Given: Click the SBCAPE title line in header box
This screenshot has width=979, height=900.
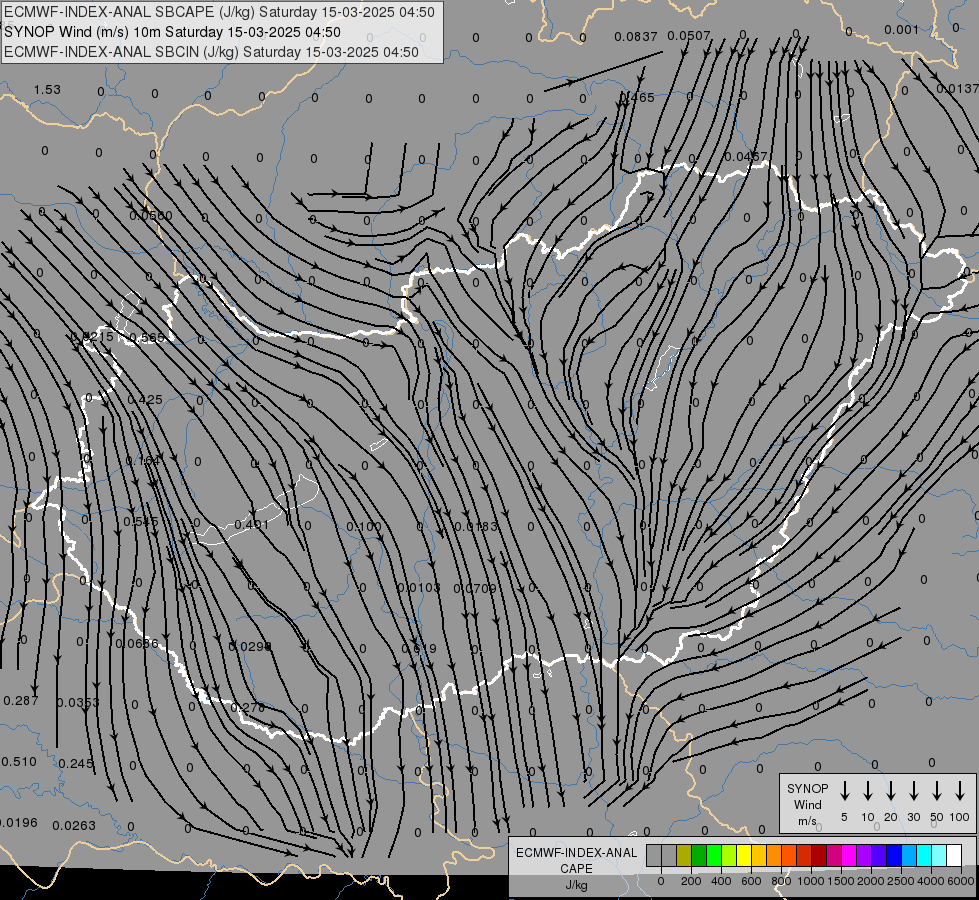Looking at the screenshot, I should [x=219, y=12].
